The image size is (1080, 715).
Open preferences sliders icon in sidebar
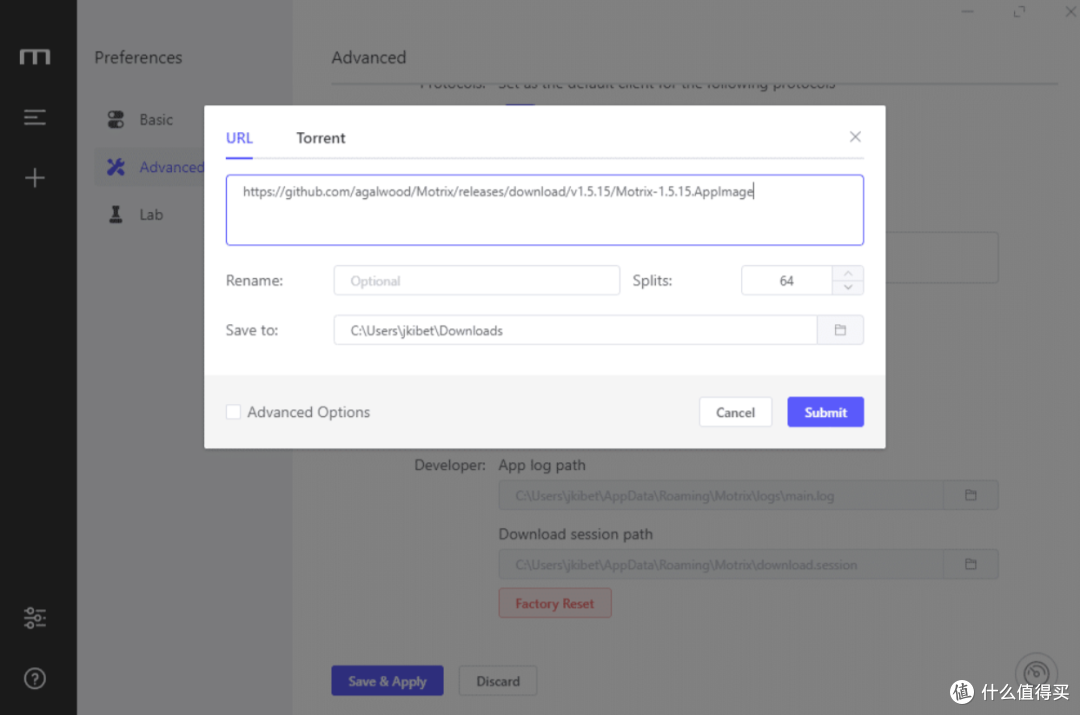(34, 617)
